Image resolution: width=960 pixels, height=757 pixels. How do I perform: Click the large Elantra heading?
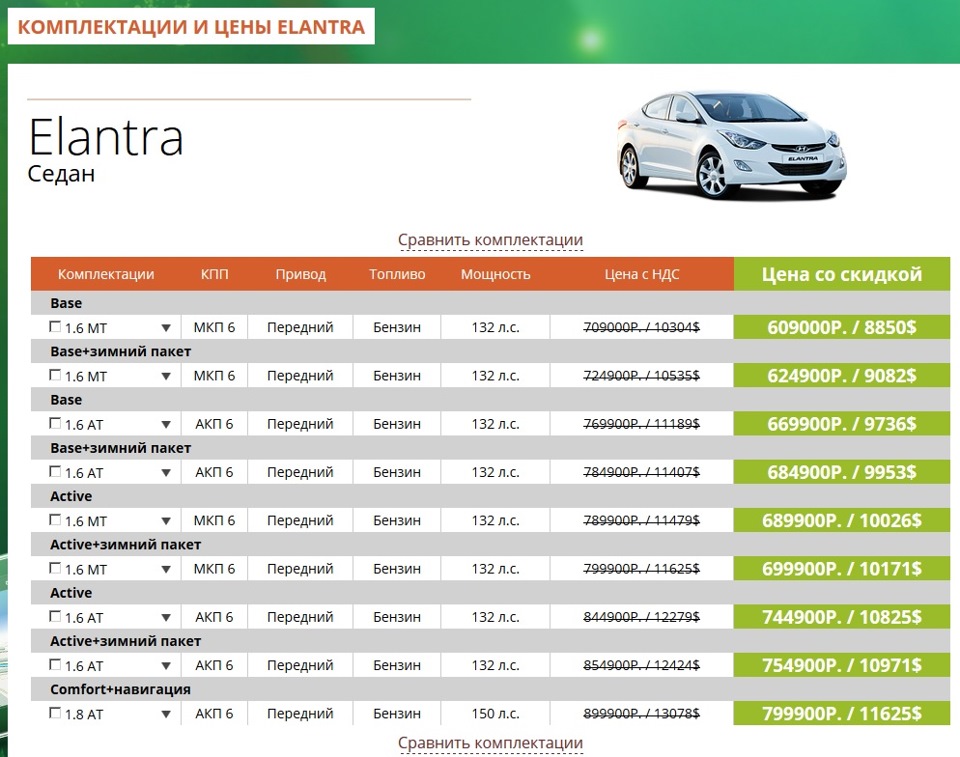(106, 137)
